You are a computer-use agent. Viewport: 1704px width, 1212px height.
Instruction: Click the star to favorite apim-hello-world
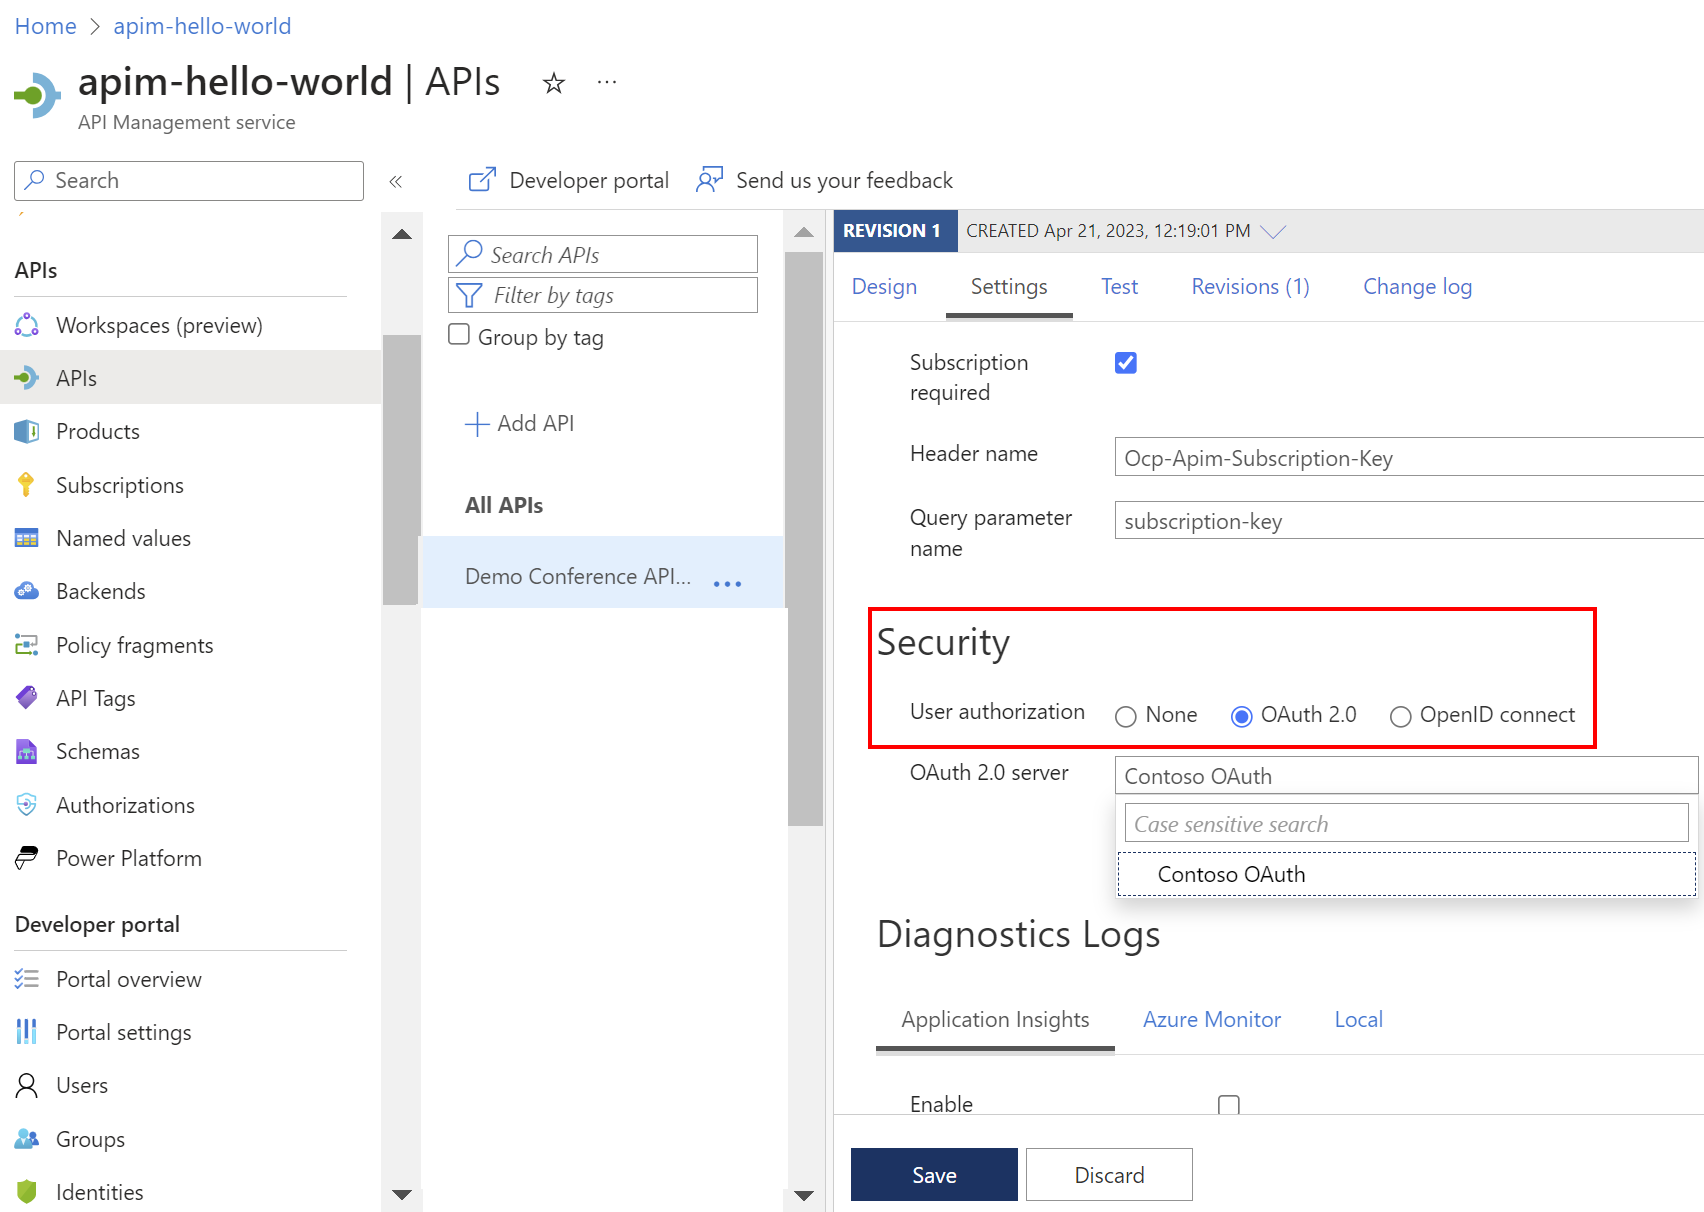pyautogui.click(x=553, y=83)
